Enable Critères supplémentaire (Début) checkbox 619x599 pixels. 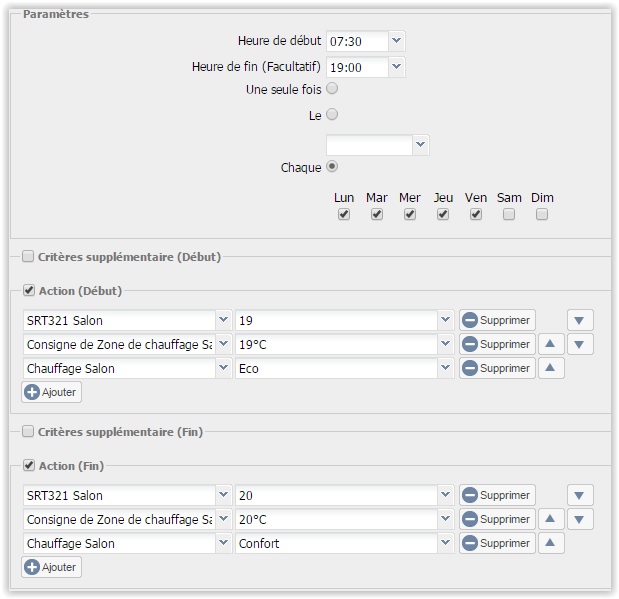[x=28, y=256]
